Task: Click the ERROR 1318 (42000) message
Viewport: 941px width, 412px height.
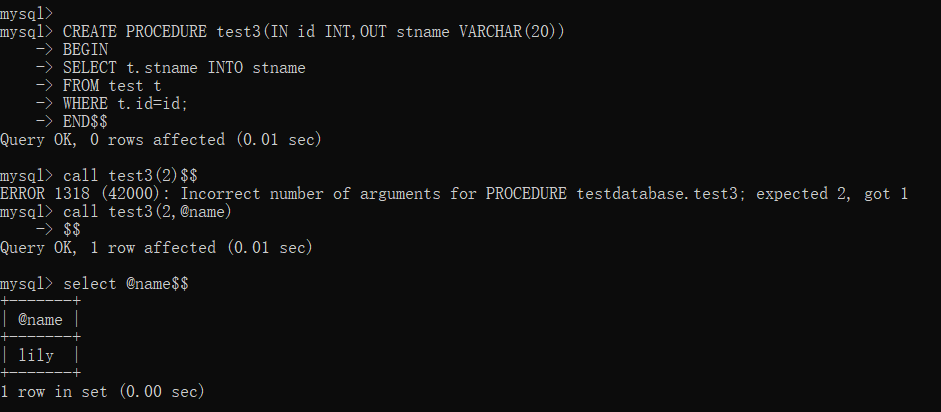Action: point(454,194)
